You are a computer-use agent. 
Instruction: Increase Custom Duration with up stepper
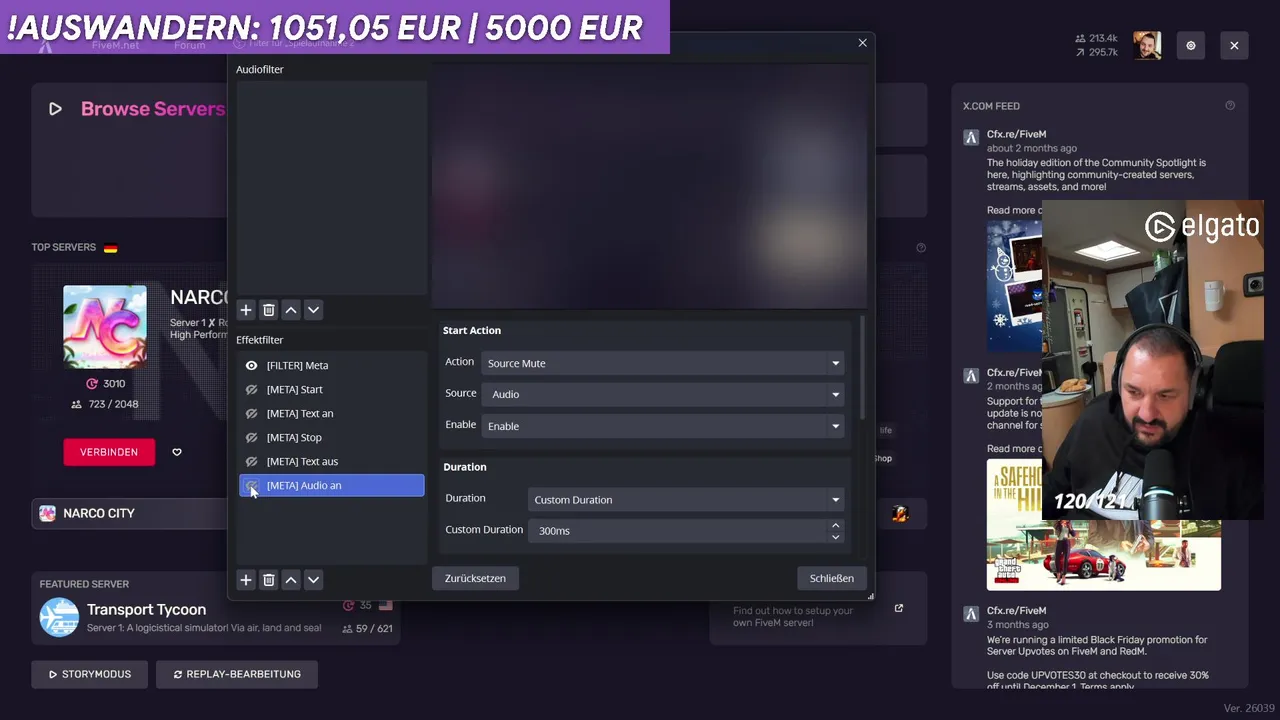(x=835, y=524)
